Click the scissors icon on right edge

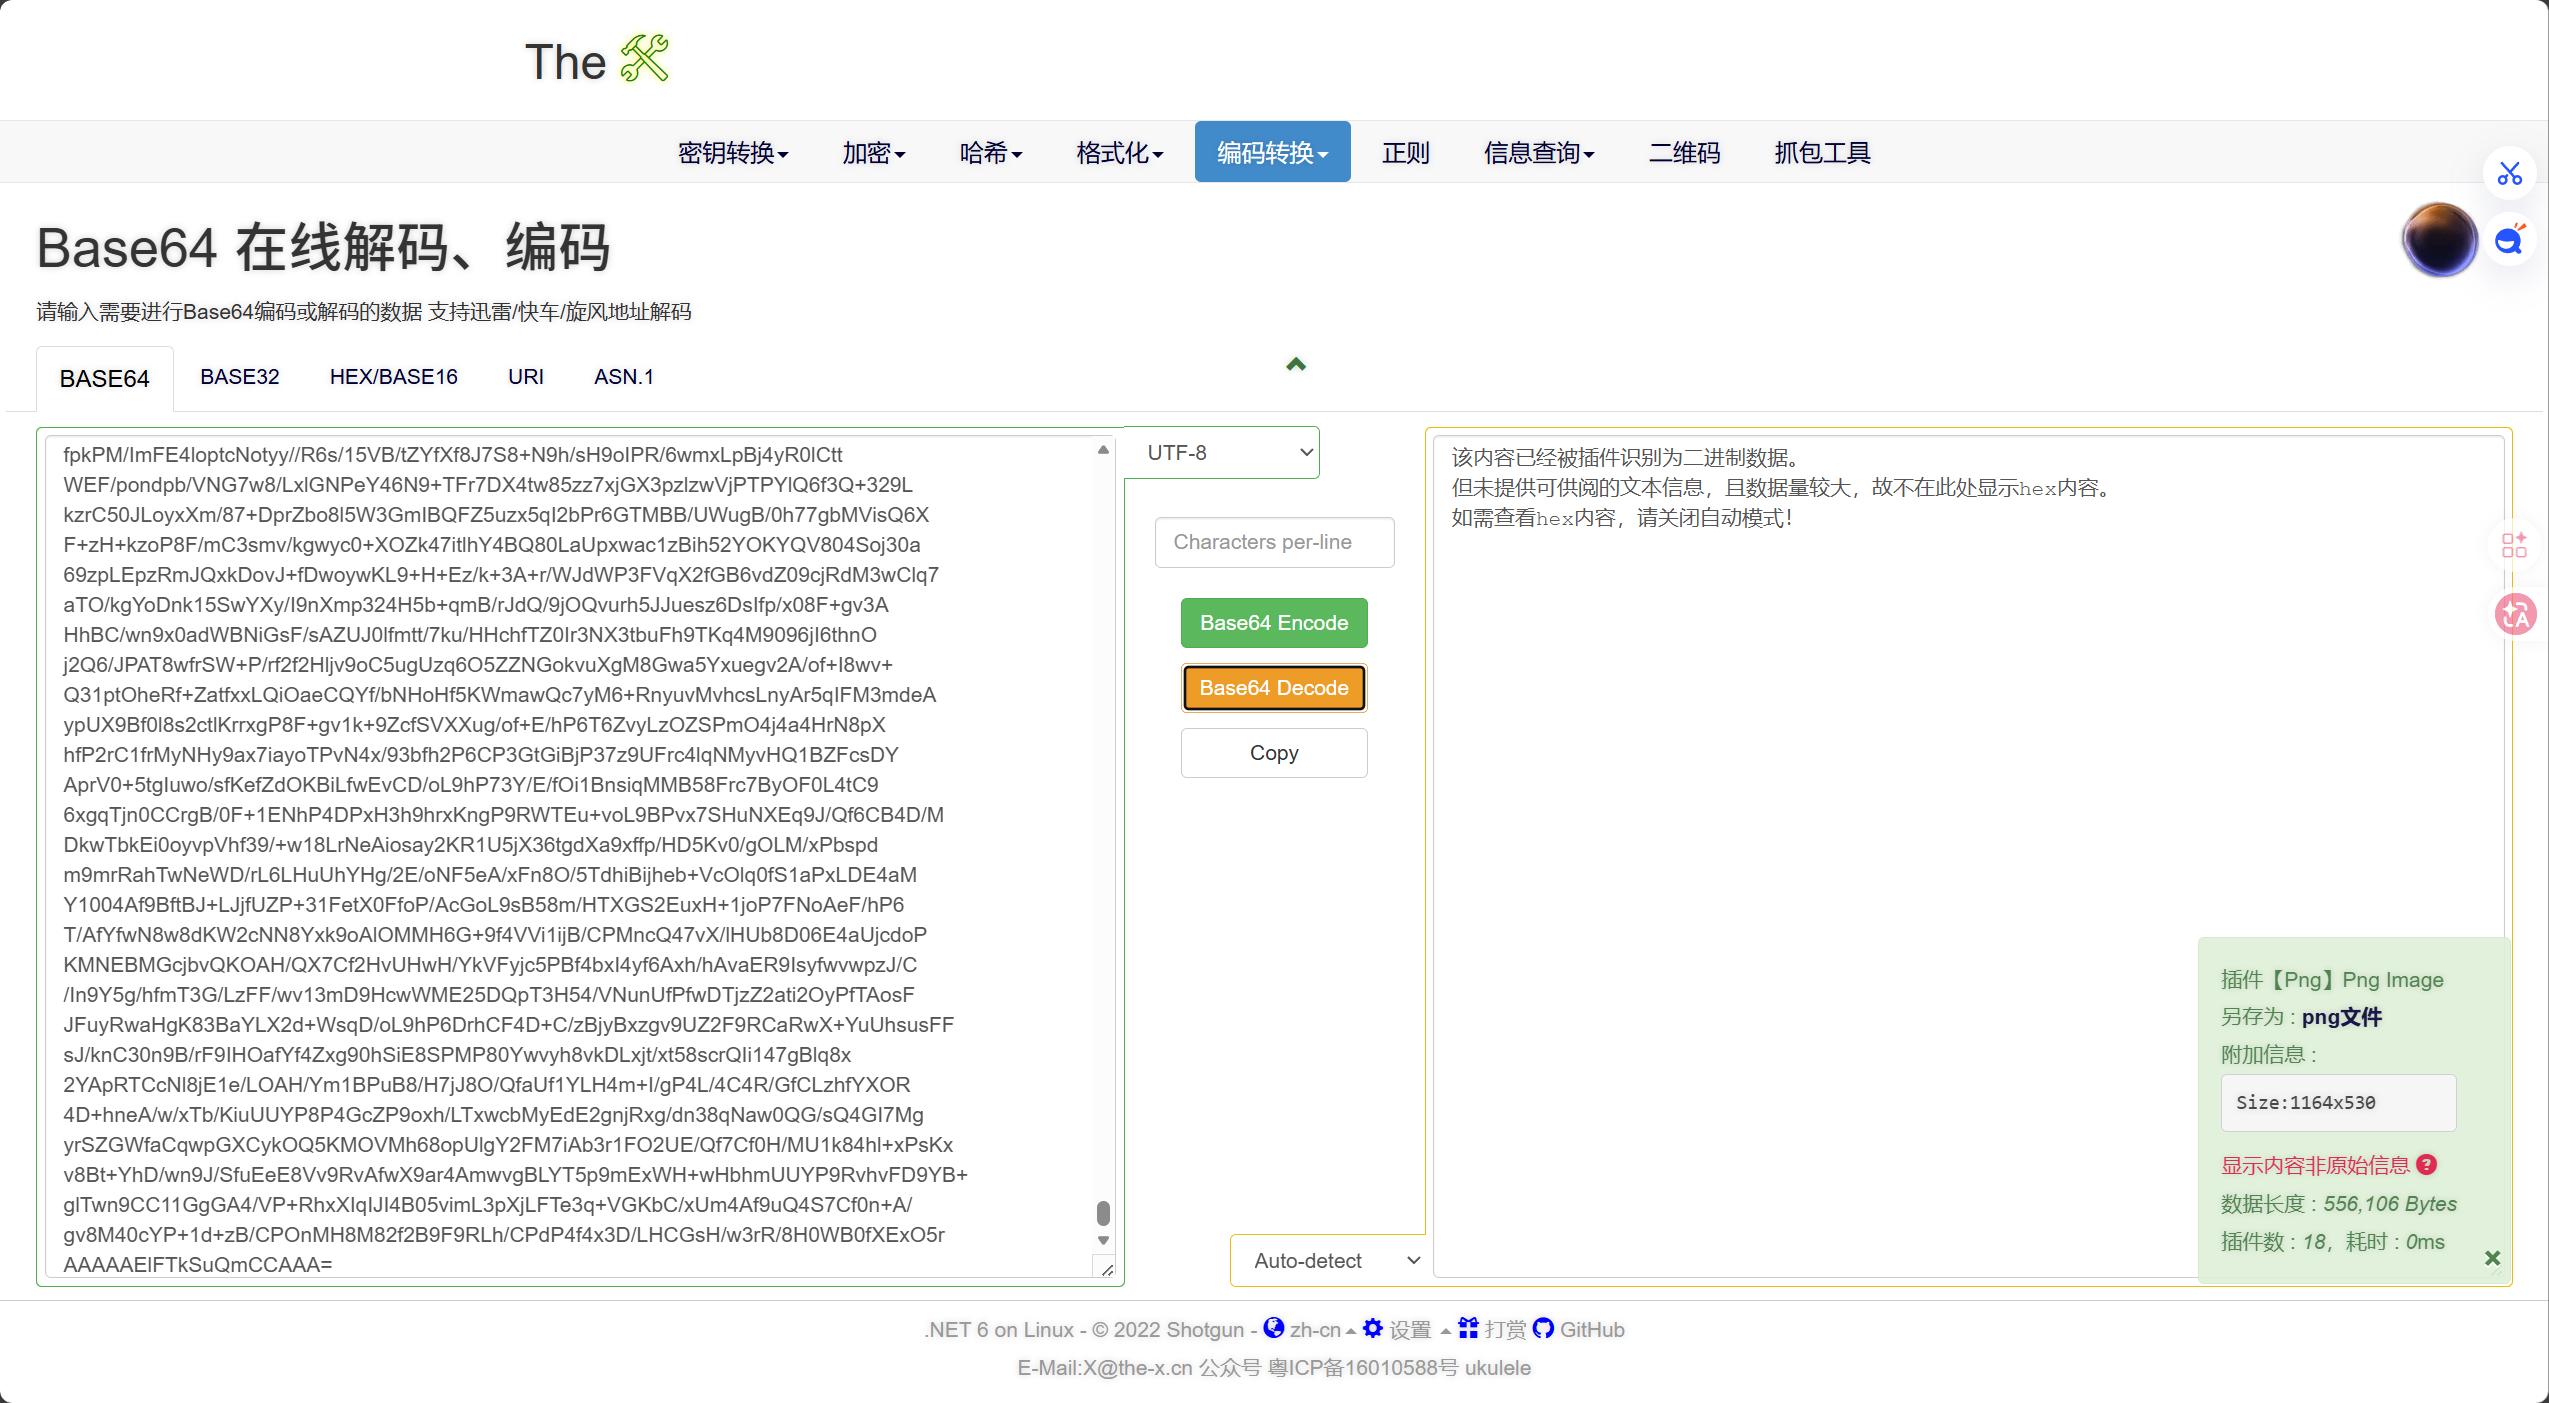click(2509, 173)
